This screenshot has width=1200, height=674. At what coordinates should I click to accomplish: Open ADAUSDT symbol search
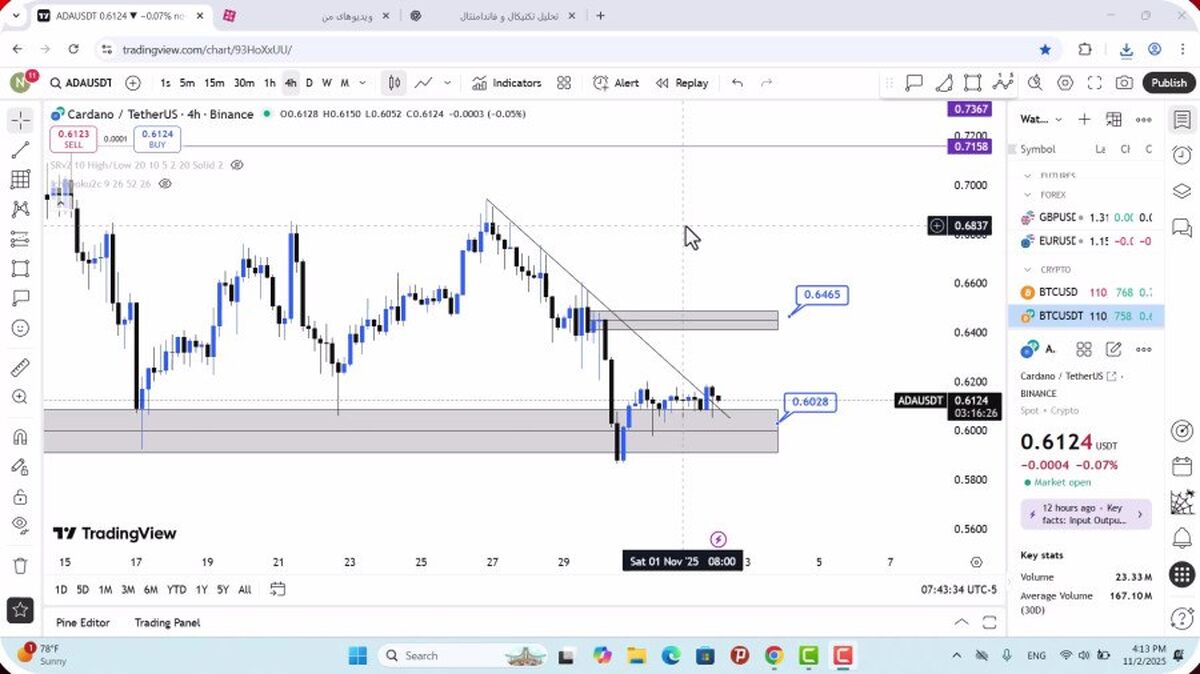[80, 83]
